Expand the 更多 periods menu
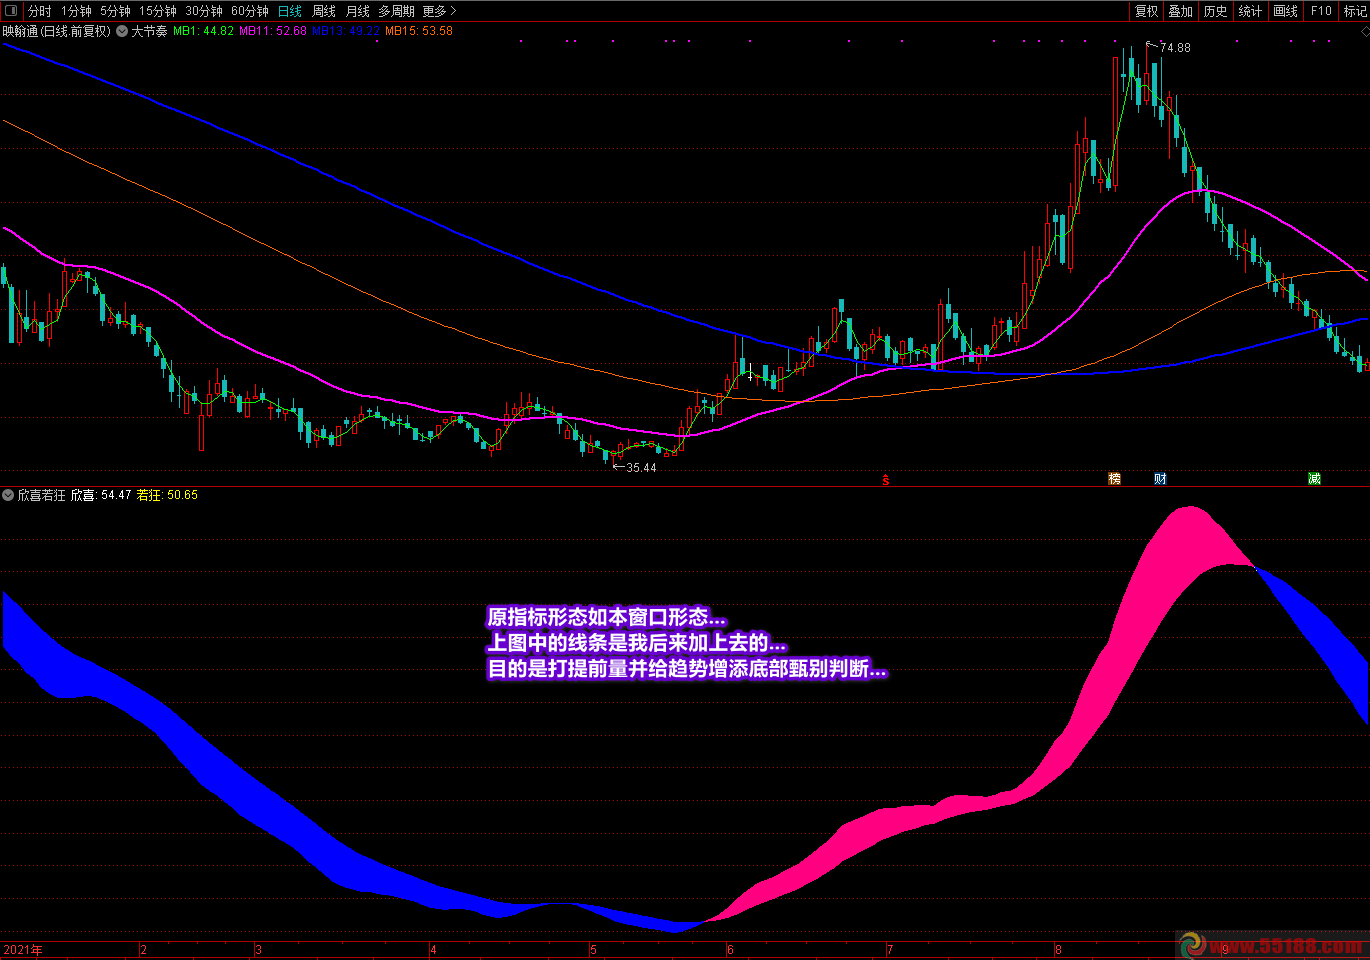The image size is (1370, 960). [x=439, y=11]
